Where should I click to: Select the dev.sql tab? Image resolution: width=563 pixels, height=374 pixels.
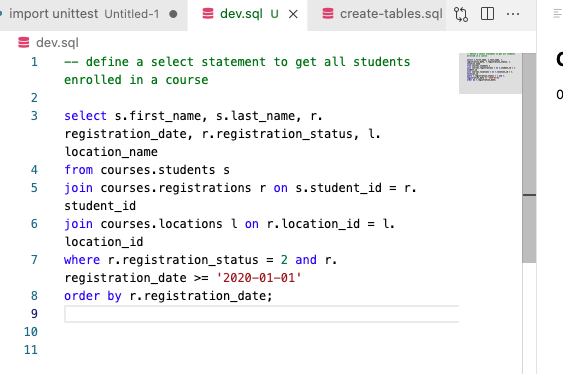(247, 14)
